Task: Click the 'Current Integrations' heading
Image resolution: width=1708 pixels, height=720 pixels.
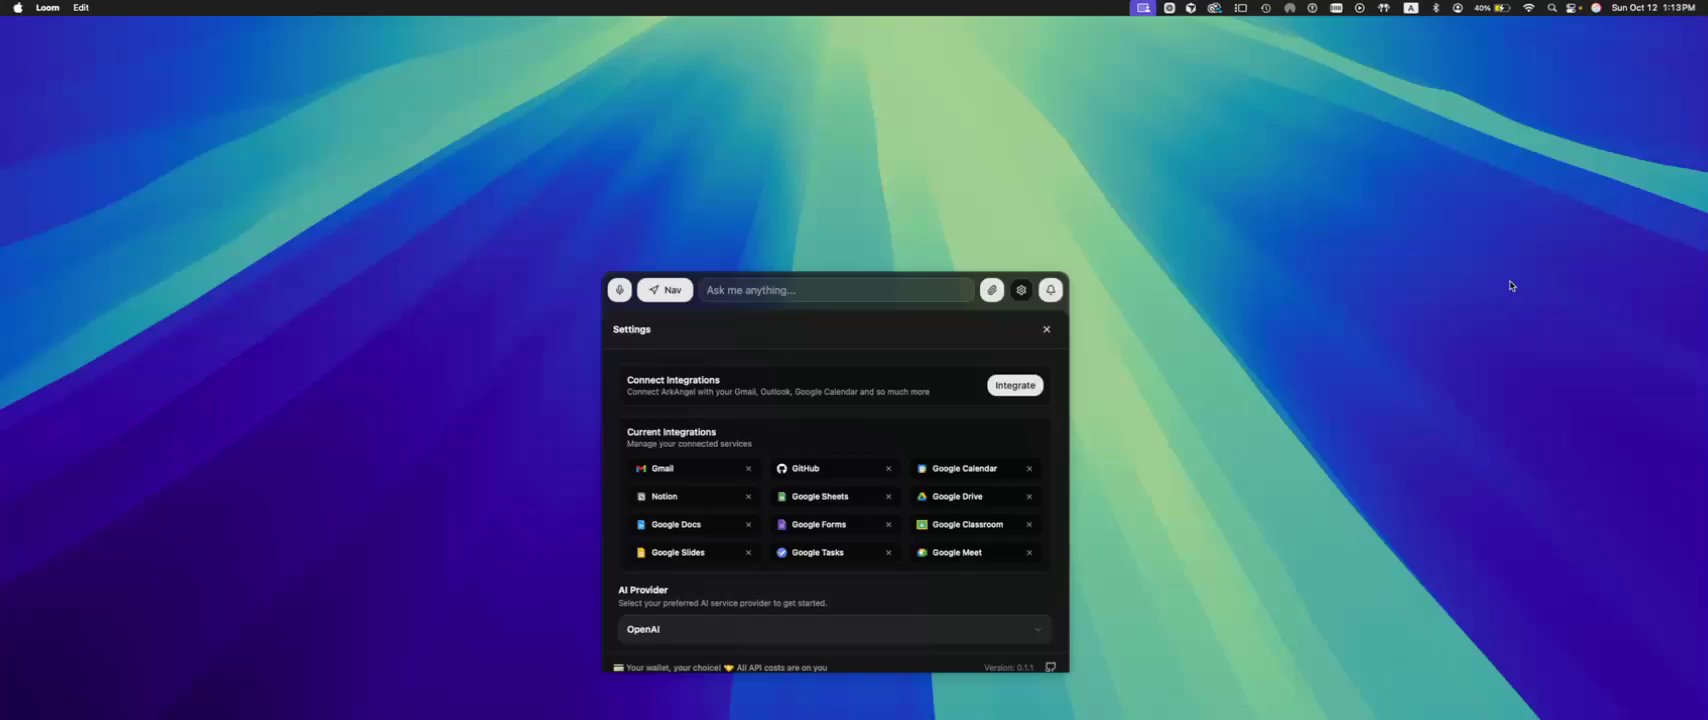Action: [671, 432]
